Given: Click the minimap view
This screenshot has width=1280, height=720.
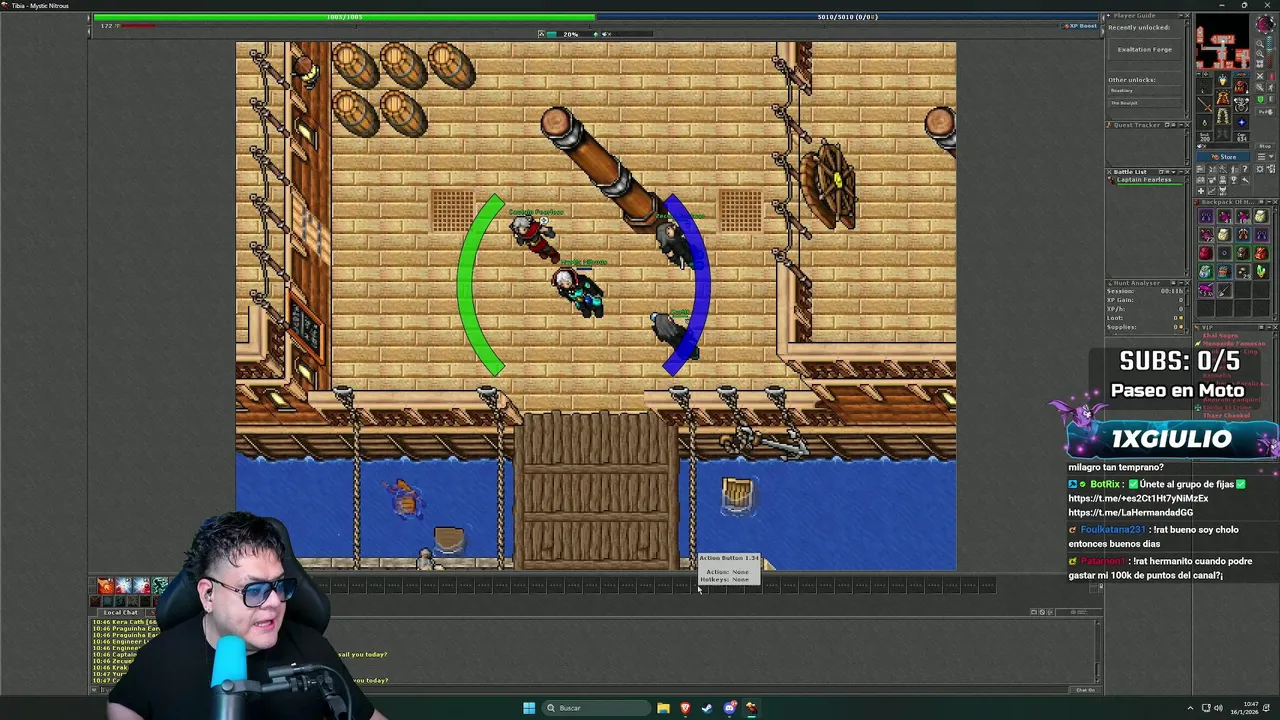Looking at the screenshot, I should coord(1223,42).
